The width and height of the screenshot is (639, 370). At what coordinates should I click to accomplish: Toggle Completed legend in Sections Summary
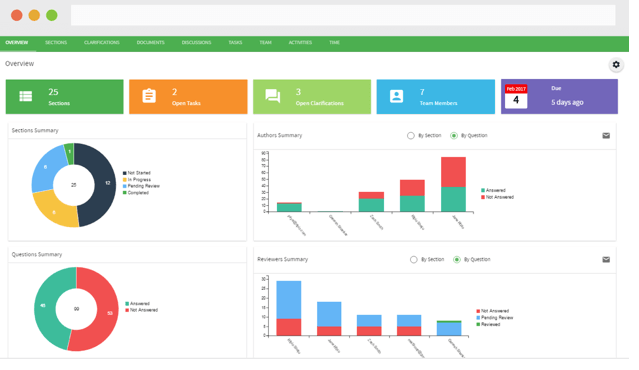click(x=136, y=193)
